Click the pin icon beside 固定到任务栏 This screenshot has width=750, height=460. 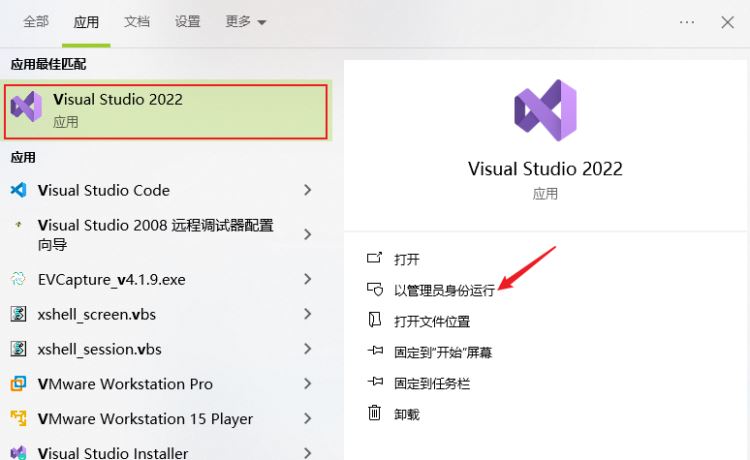tap(375, 382)
